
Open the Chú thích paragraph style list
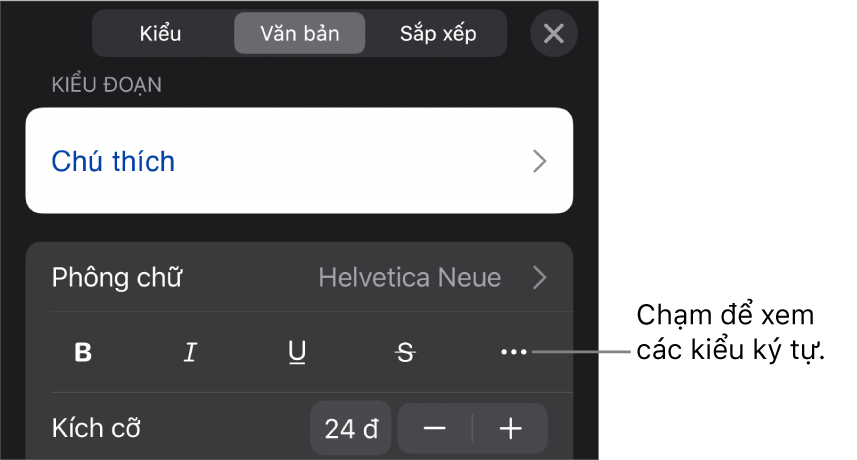[x=299, y=161]
